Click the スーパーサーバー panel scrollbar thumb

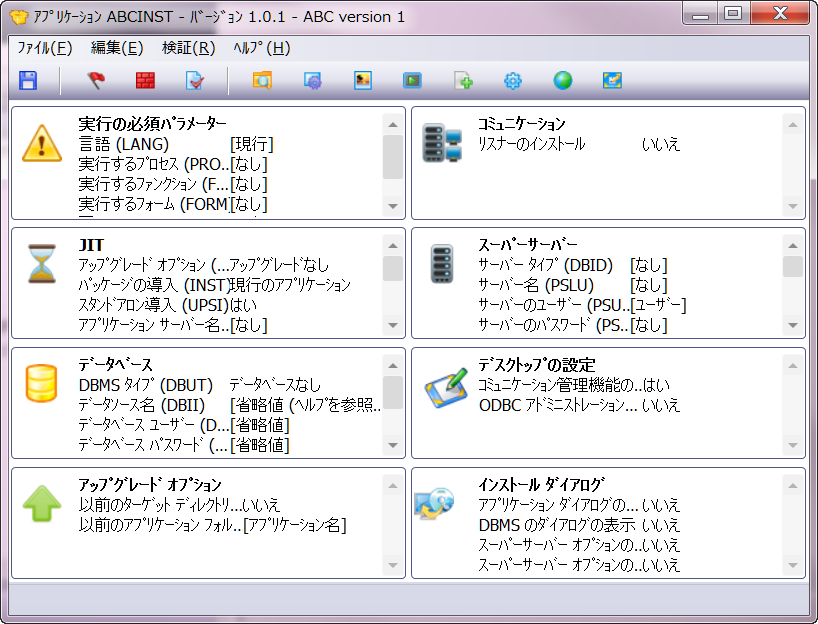793,267
